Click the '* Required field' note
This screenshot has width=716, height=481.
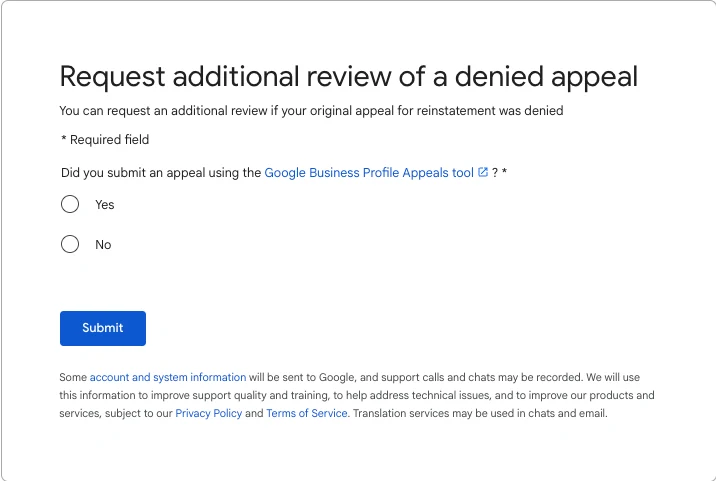(105, 140)
